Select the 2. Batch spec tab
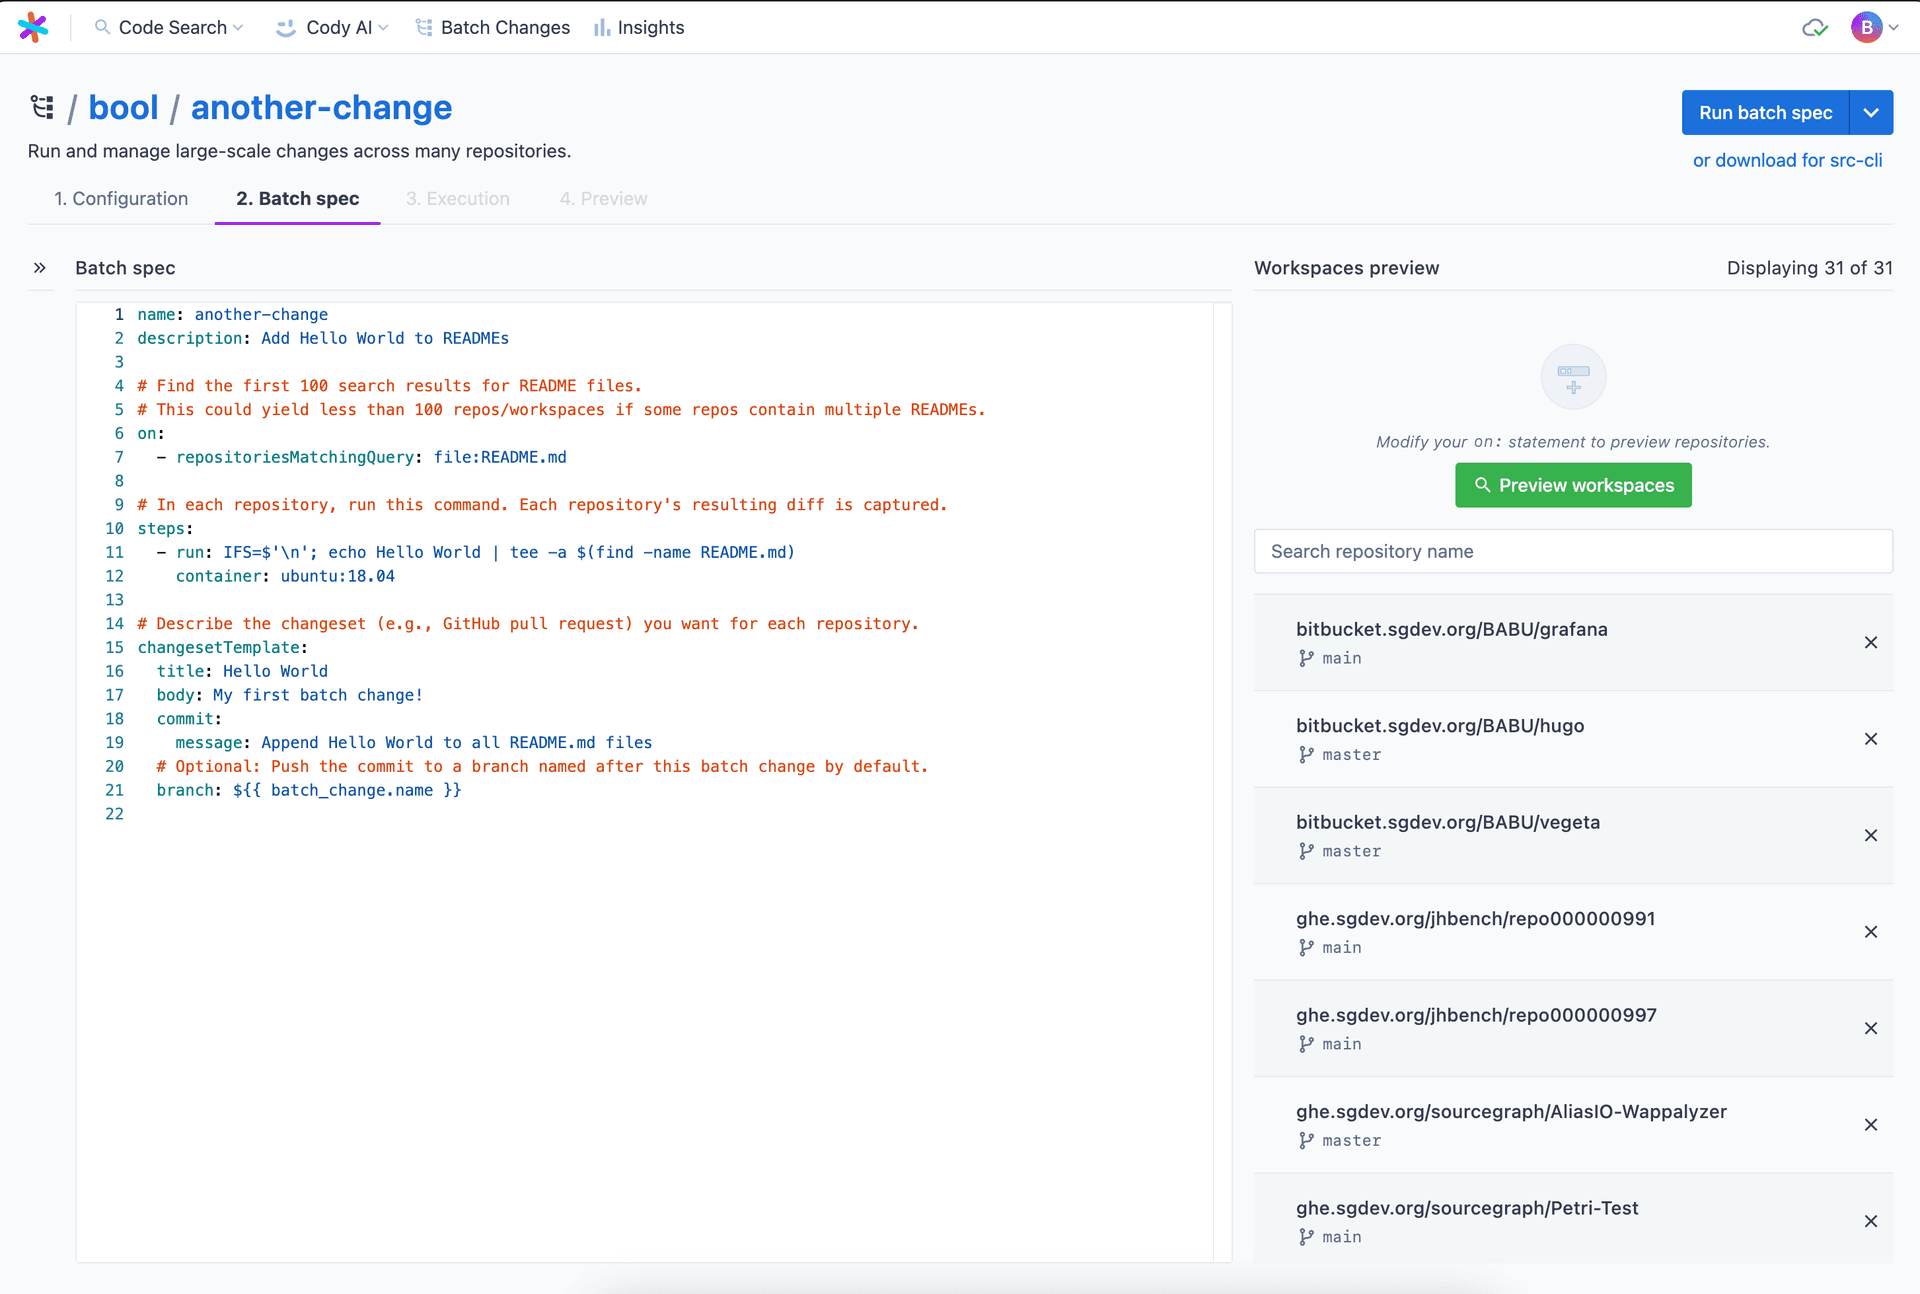1920x1294 pixels. (x=297, y=198)
